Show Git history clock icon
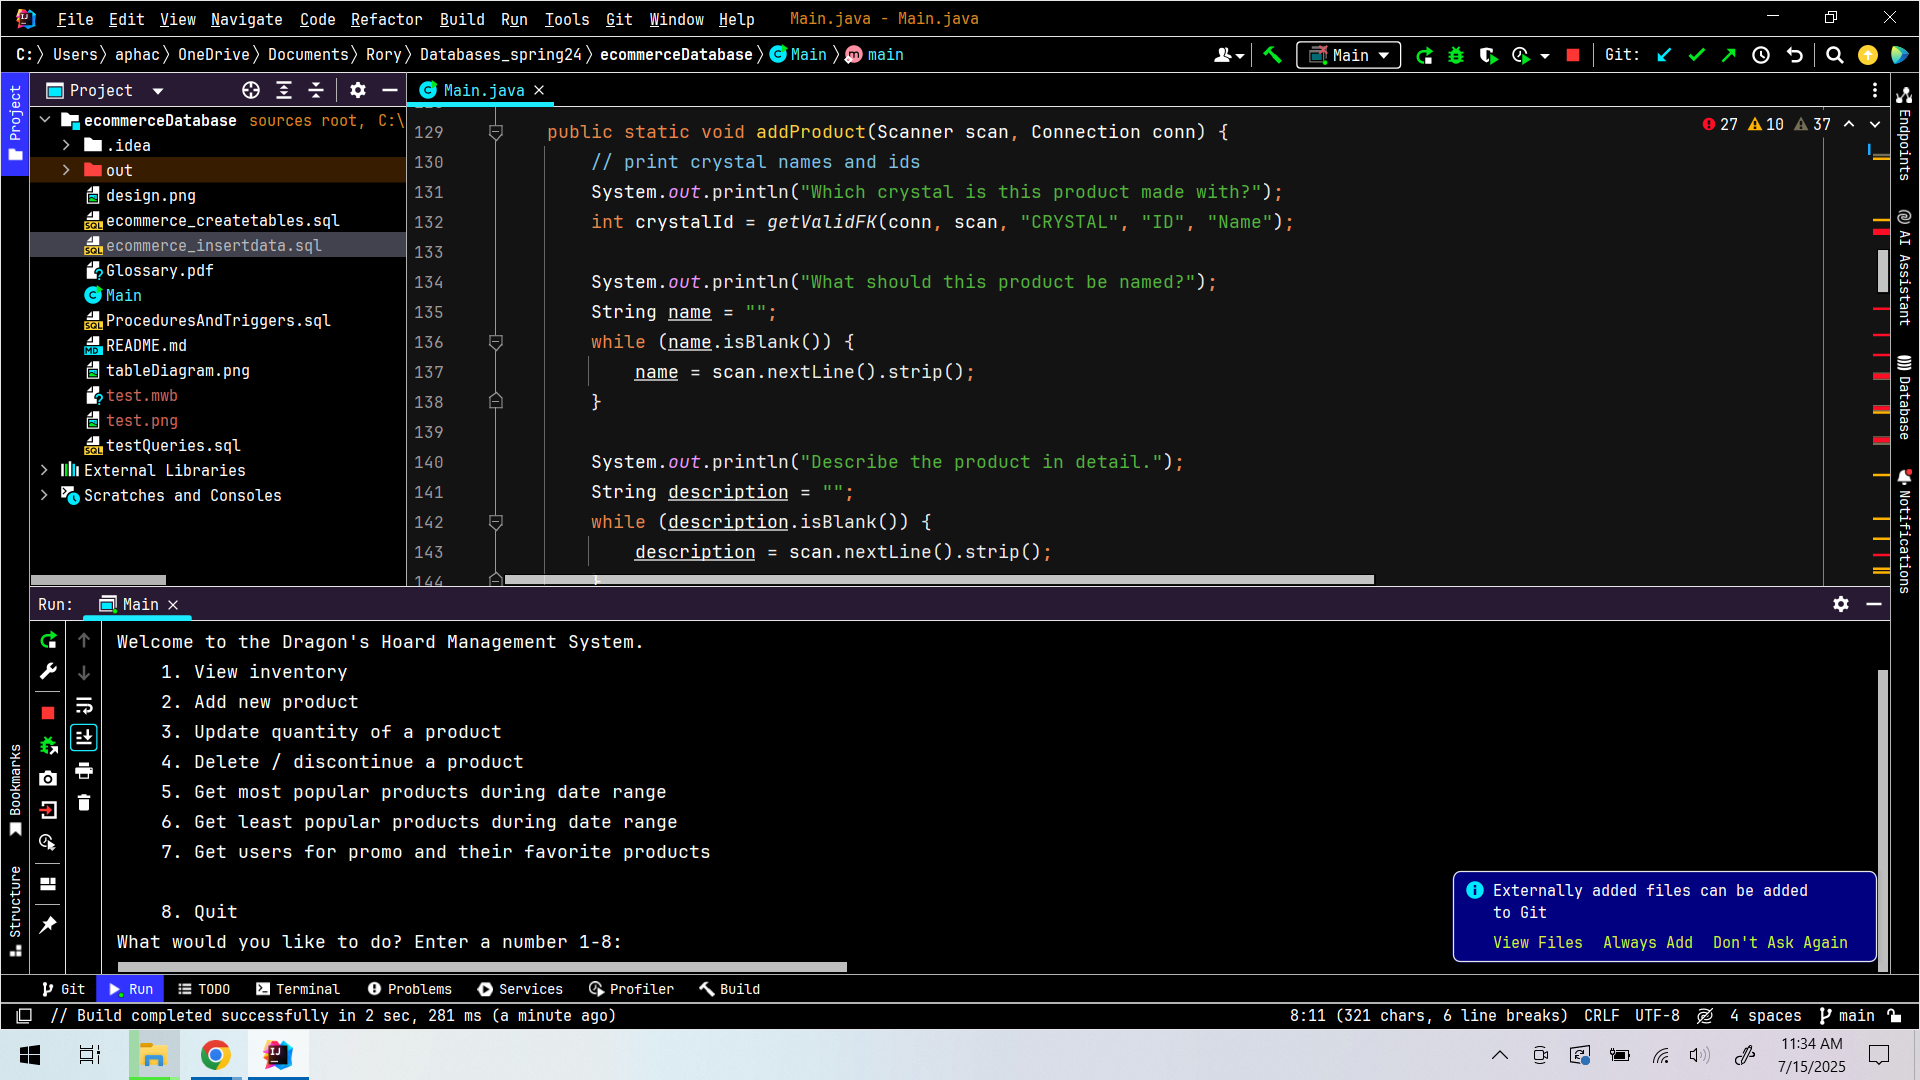 coord(1761,55)
